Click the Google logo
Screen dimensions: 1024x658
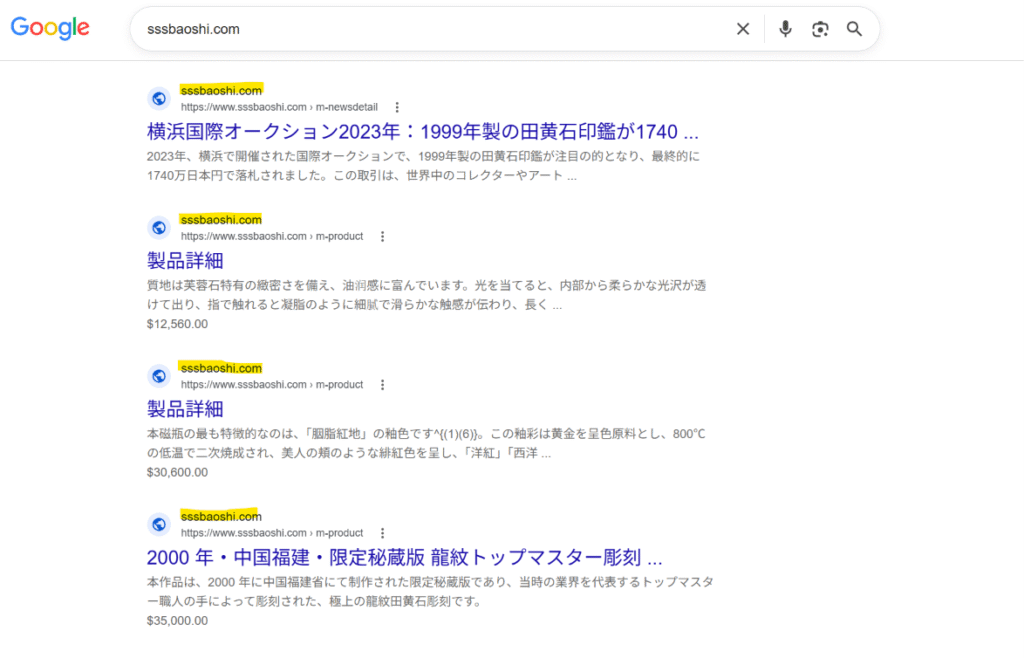point(50,28)
